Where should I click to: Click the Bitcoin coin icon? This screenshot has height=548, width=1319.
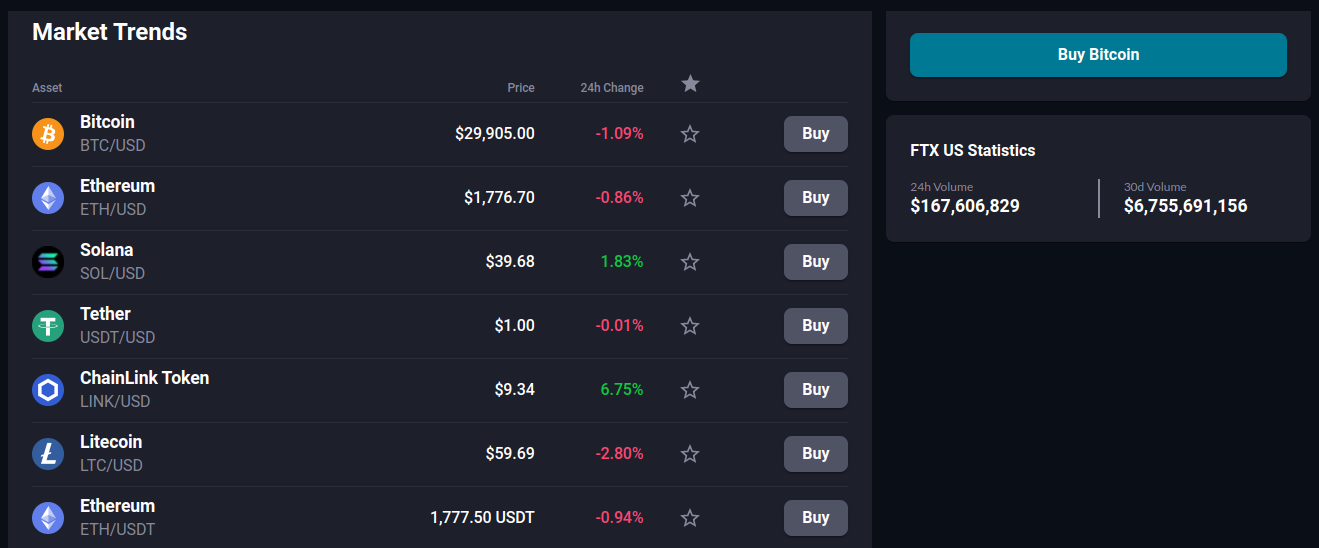pos(48,134)
